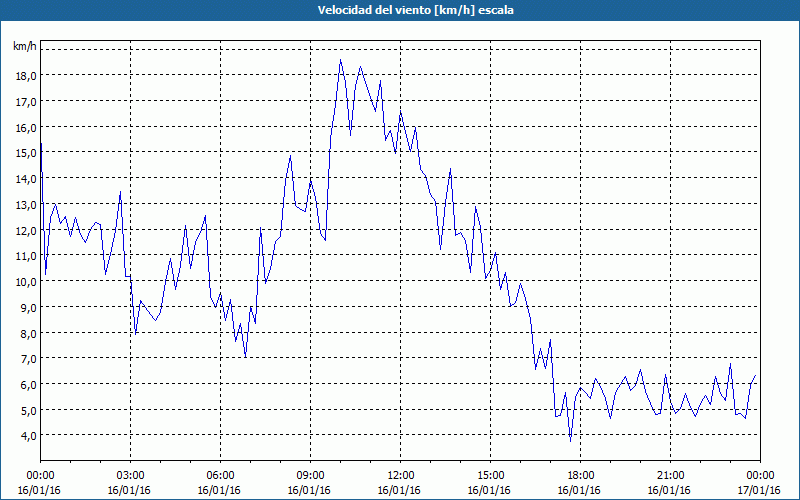The width and height of the screenshot is (800, 500).
Task: Select the '15:00' time label
Action: coord(490,476)
